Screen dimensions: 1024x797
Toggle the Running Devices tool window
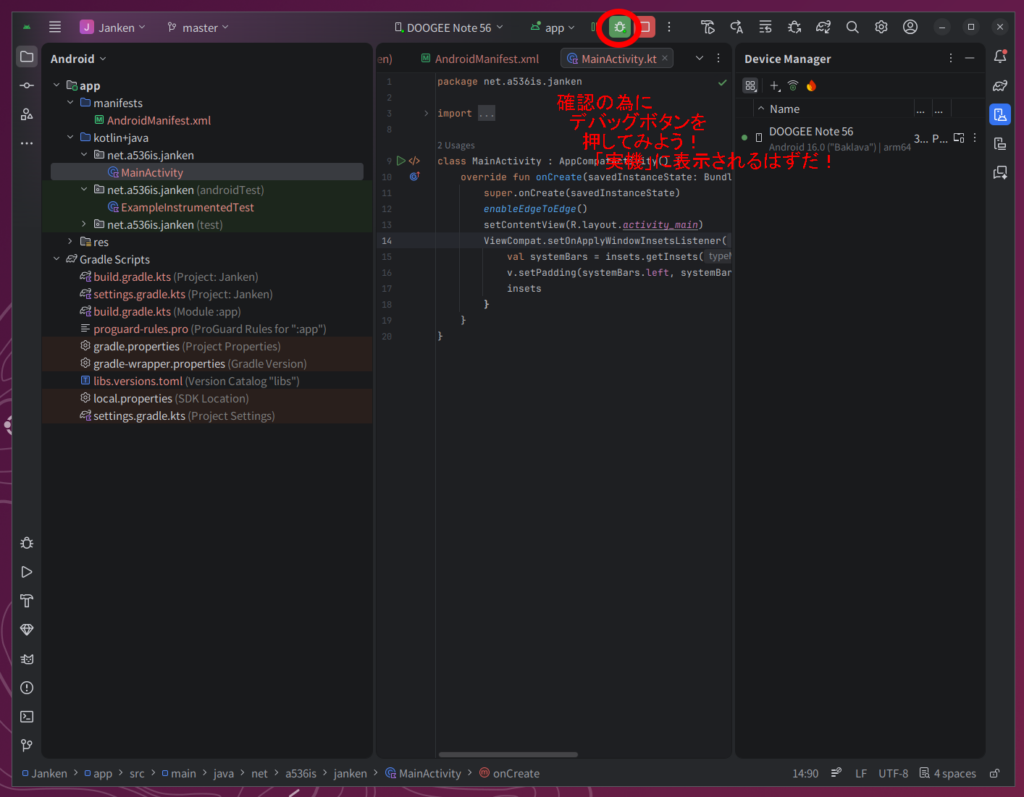[999, 144]
